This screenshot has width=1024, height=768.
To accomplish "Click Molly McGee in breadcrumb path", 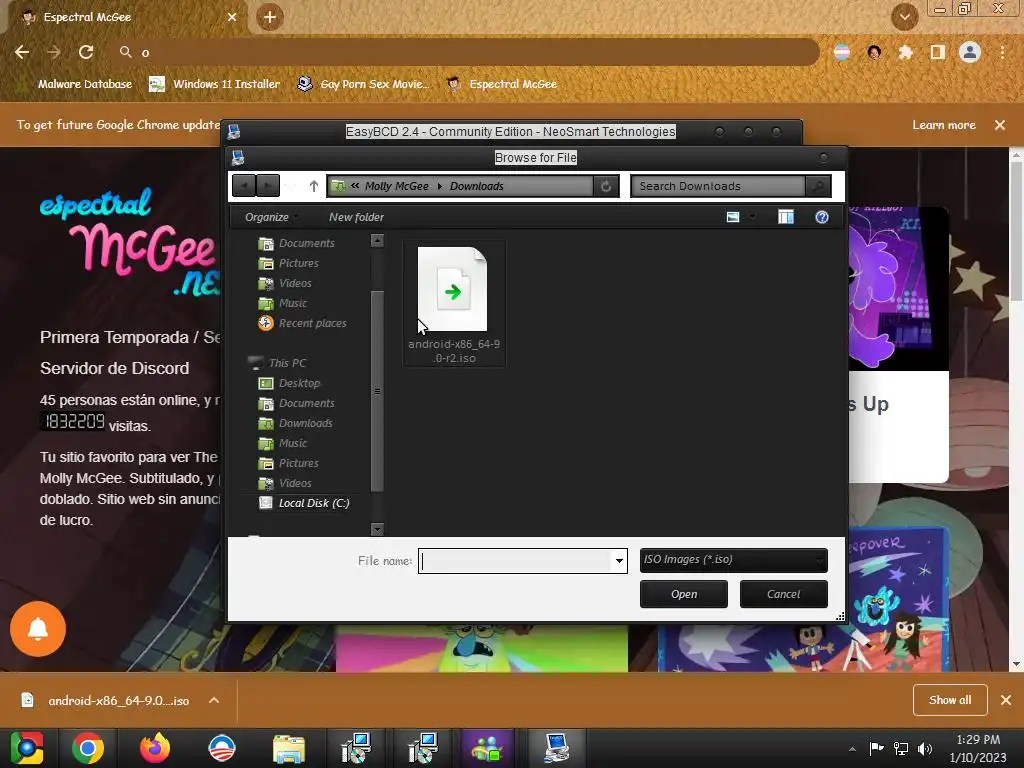I will [x=396, y=186].
